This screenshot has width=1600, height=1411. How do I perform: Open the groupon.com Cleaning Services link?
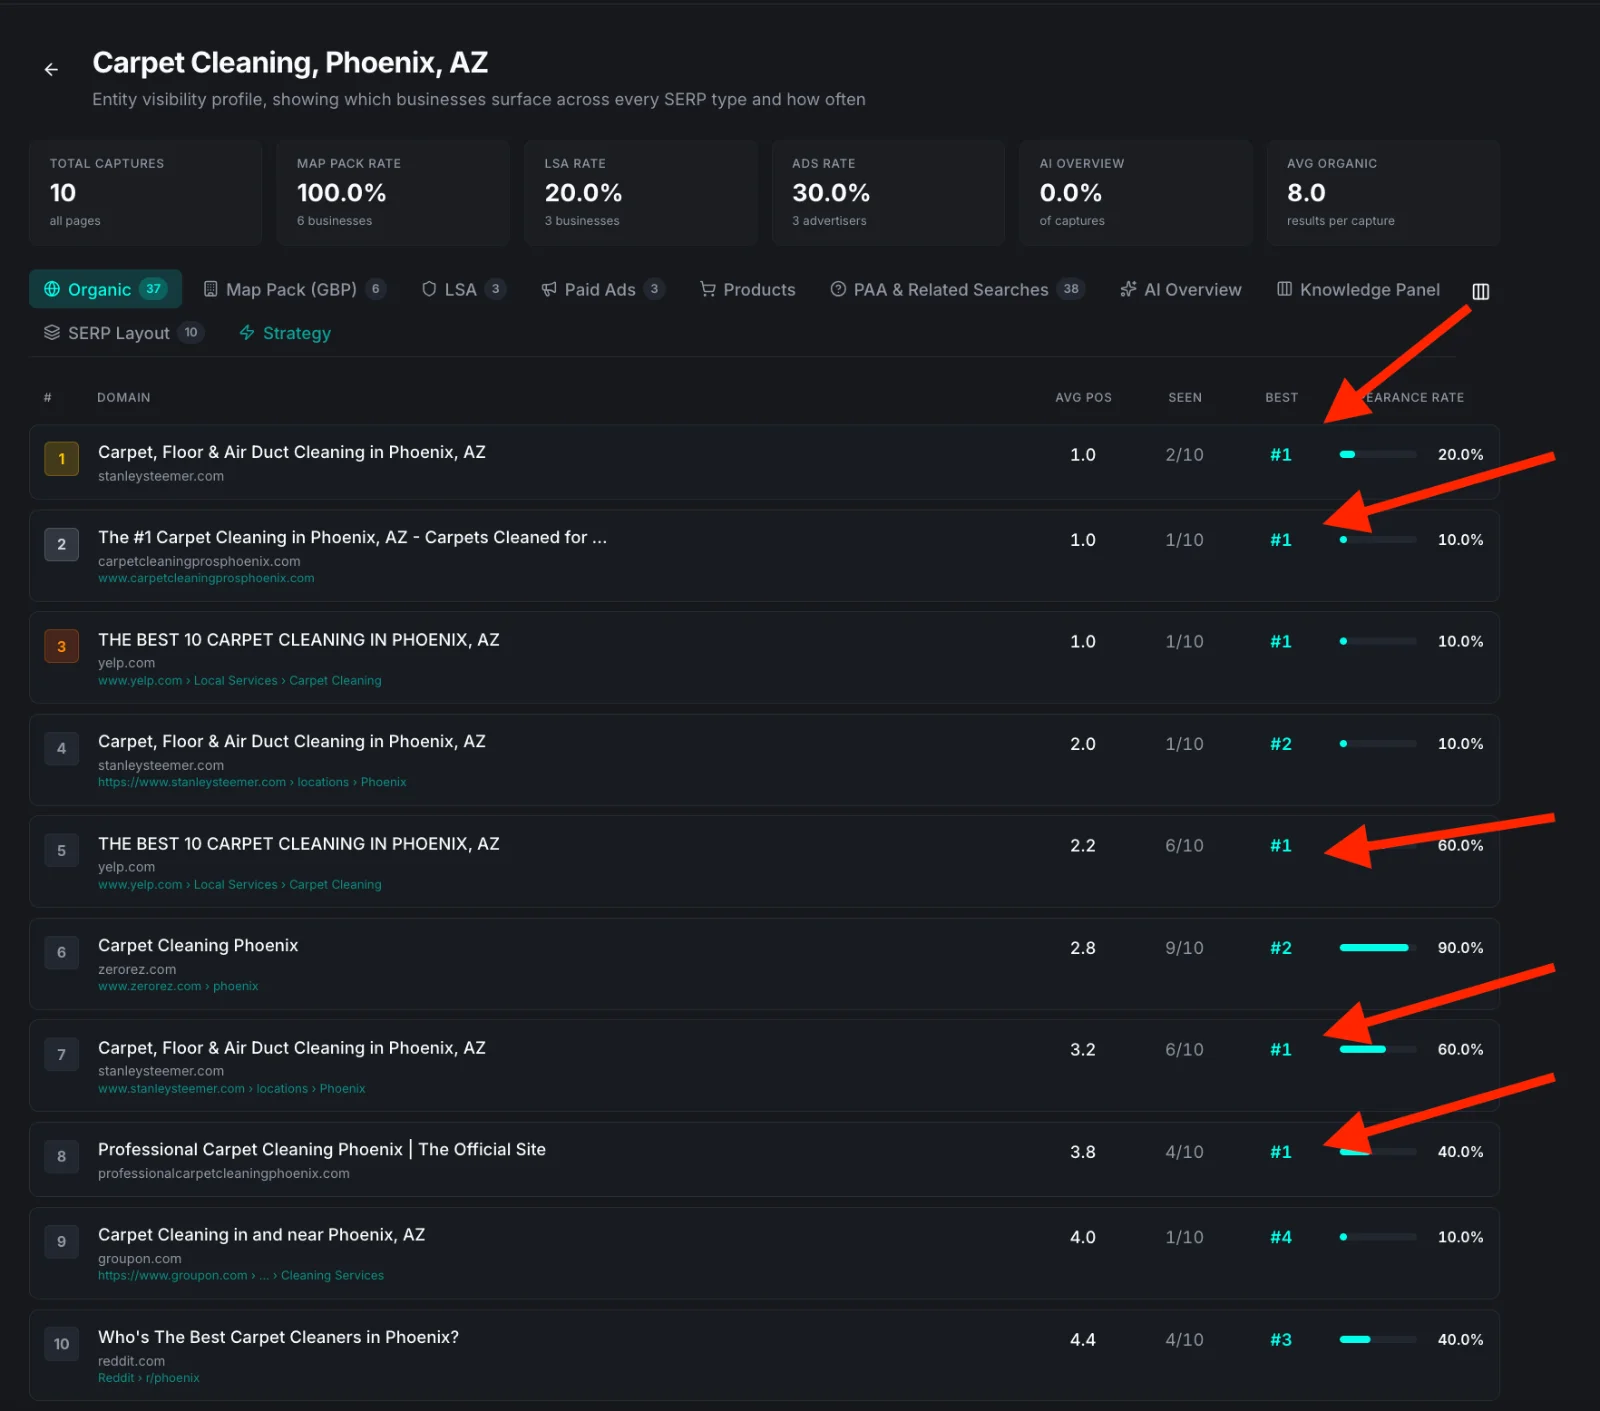[241, 1275]
